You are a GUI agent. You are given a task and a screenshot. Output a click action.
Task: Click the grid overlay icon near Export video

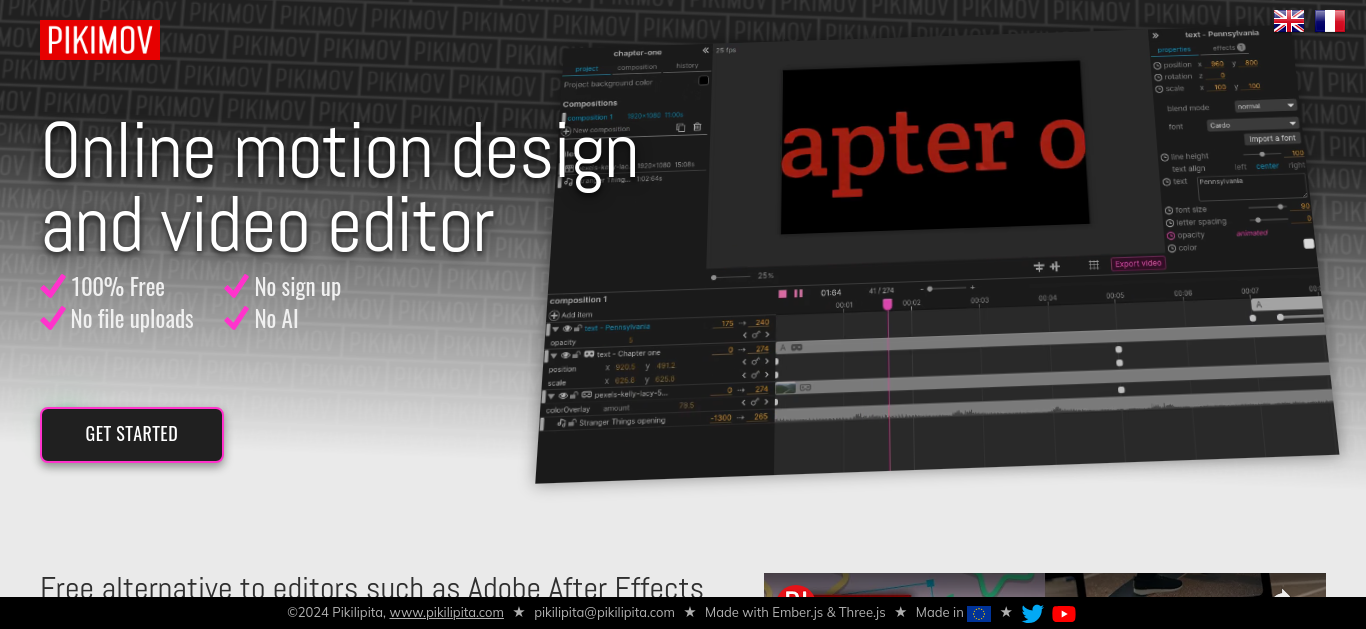[x=1094, y=264]
